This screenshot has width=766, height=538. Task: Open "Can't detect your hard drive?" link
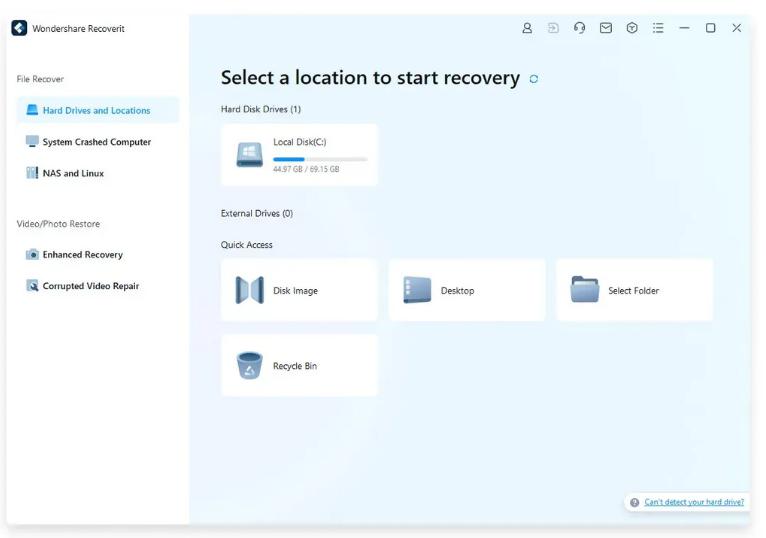[693, 502]
